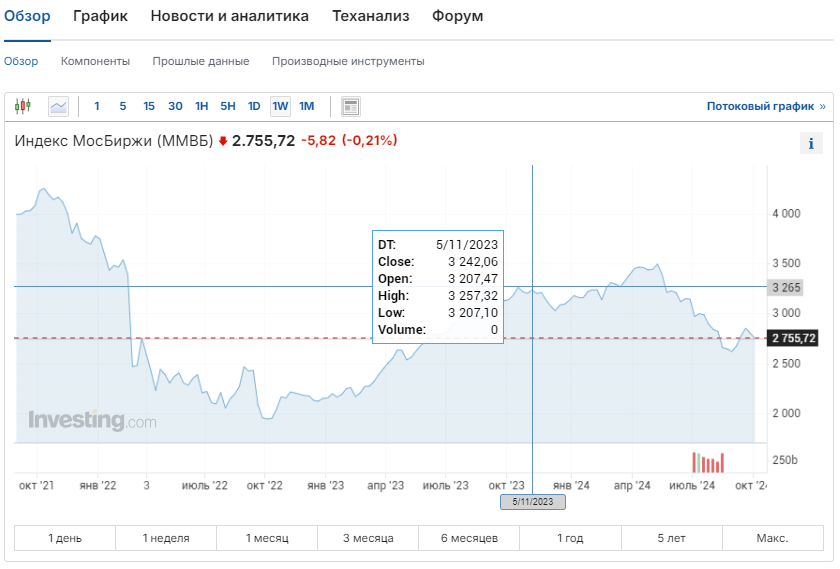This screenshot has height=569, width=840.
Task: Open the Потоковый график link
Action: (760, 106)
